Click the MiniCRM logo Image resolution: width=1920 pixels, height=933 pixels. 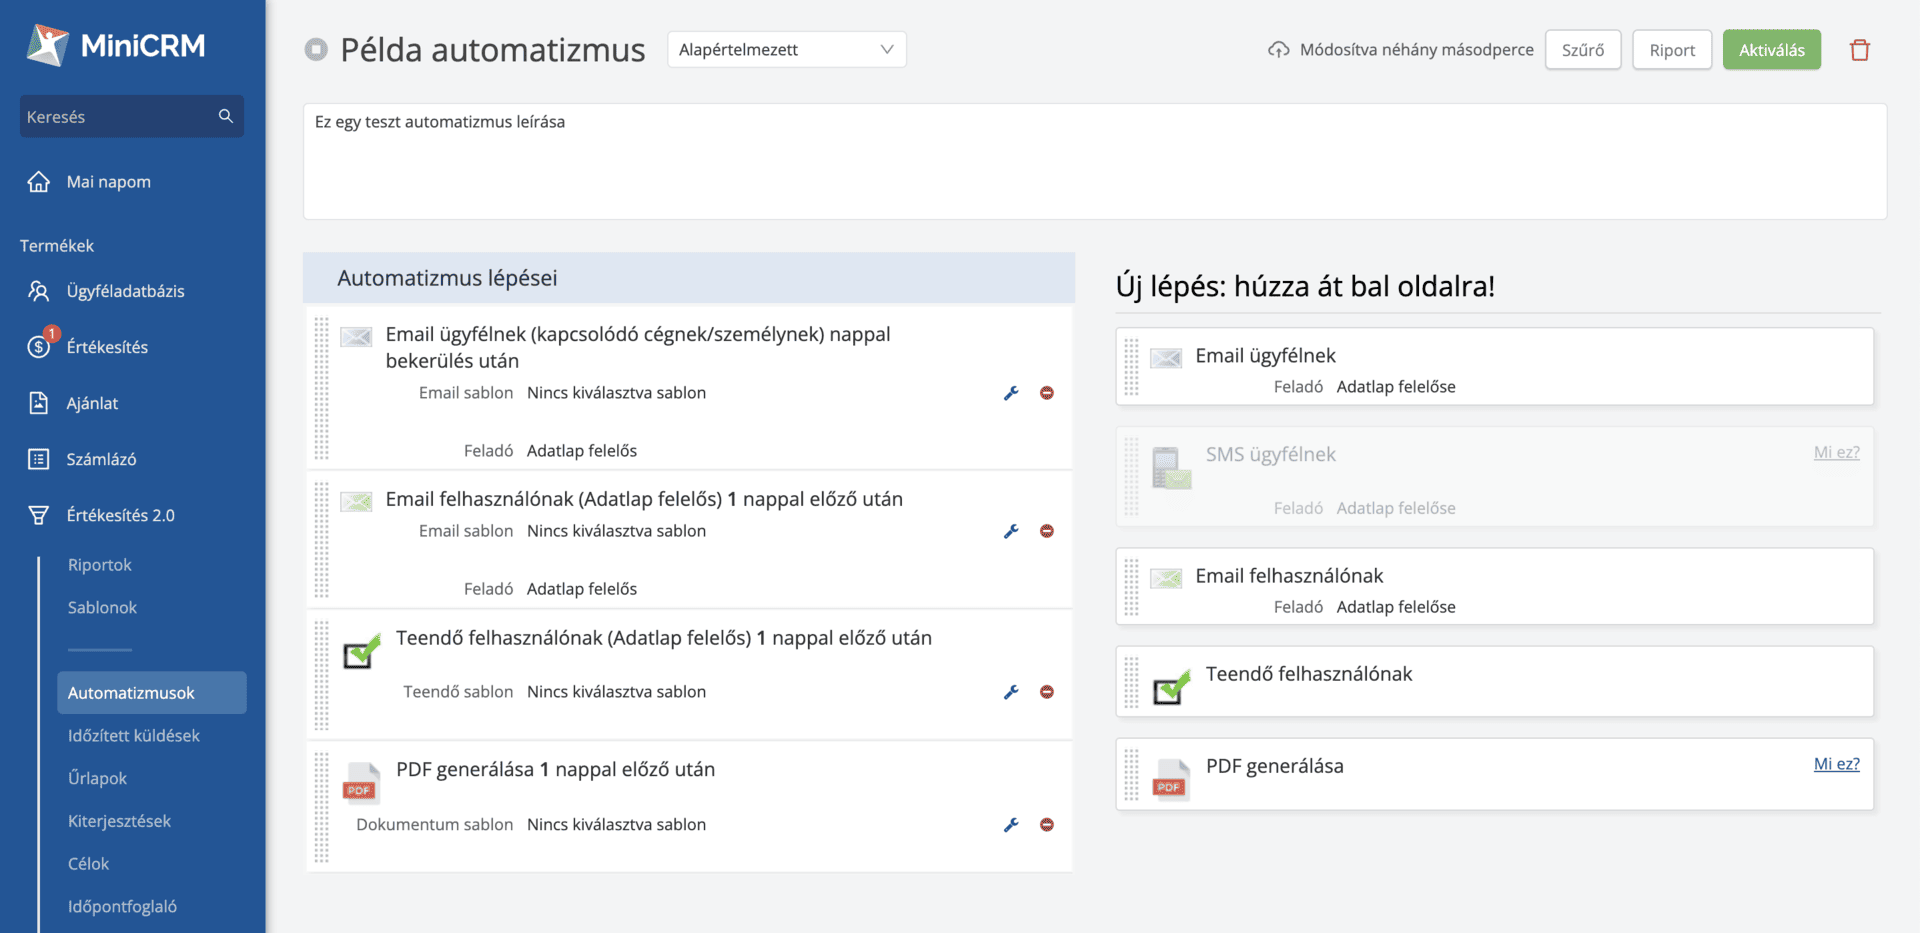pyautogui.click(x=116, y=45)
